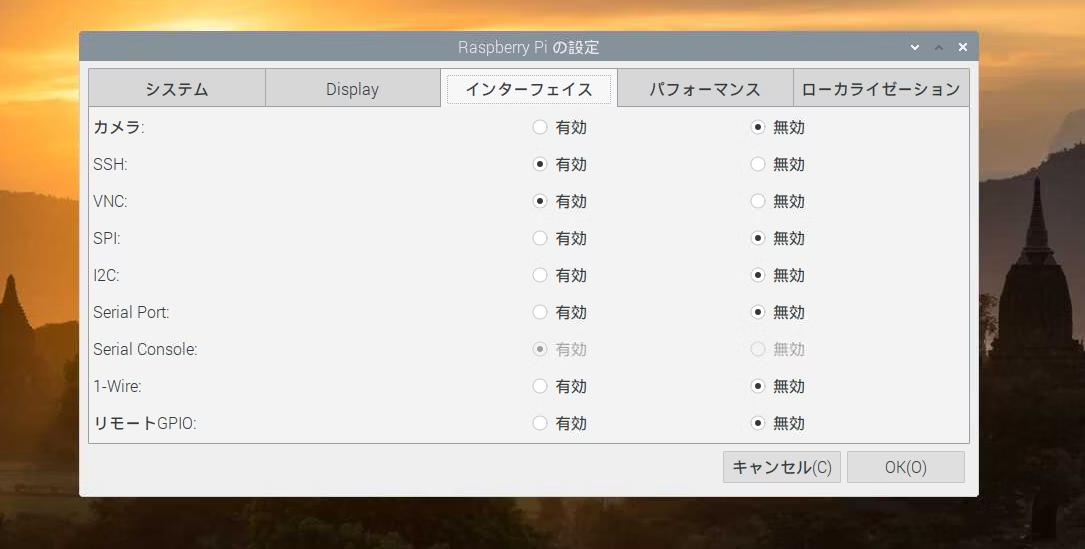Enable 1-Wire with the 有効 radio

[x=540, y=386]
